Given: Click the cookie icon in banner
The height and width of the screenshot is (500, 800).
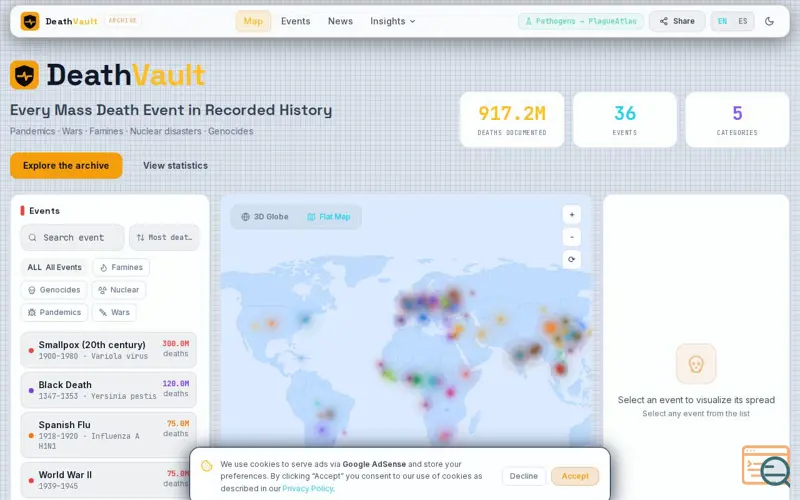Looking at the screenshot, I should [x=207, y=465].
